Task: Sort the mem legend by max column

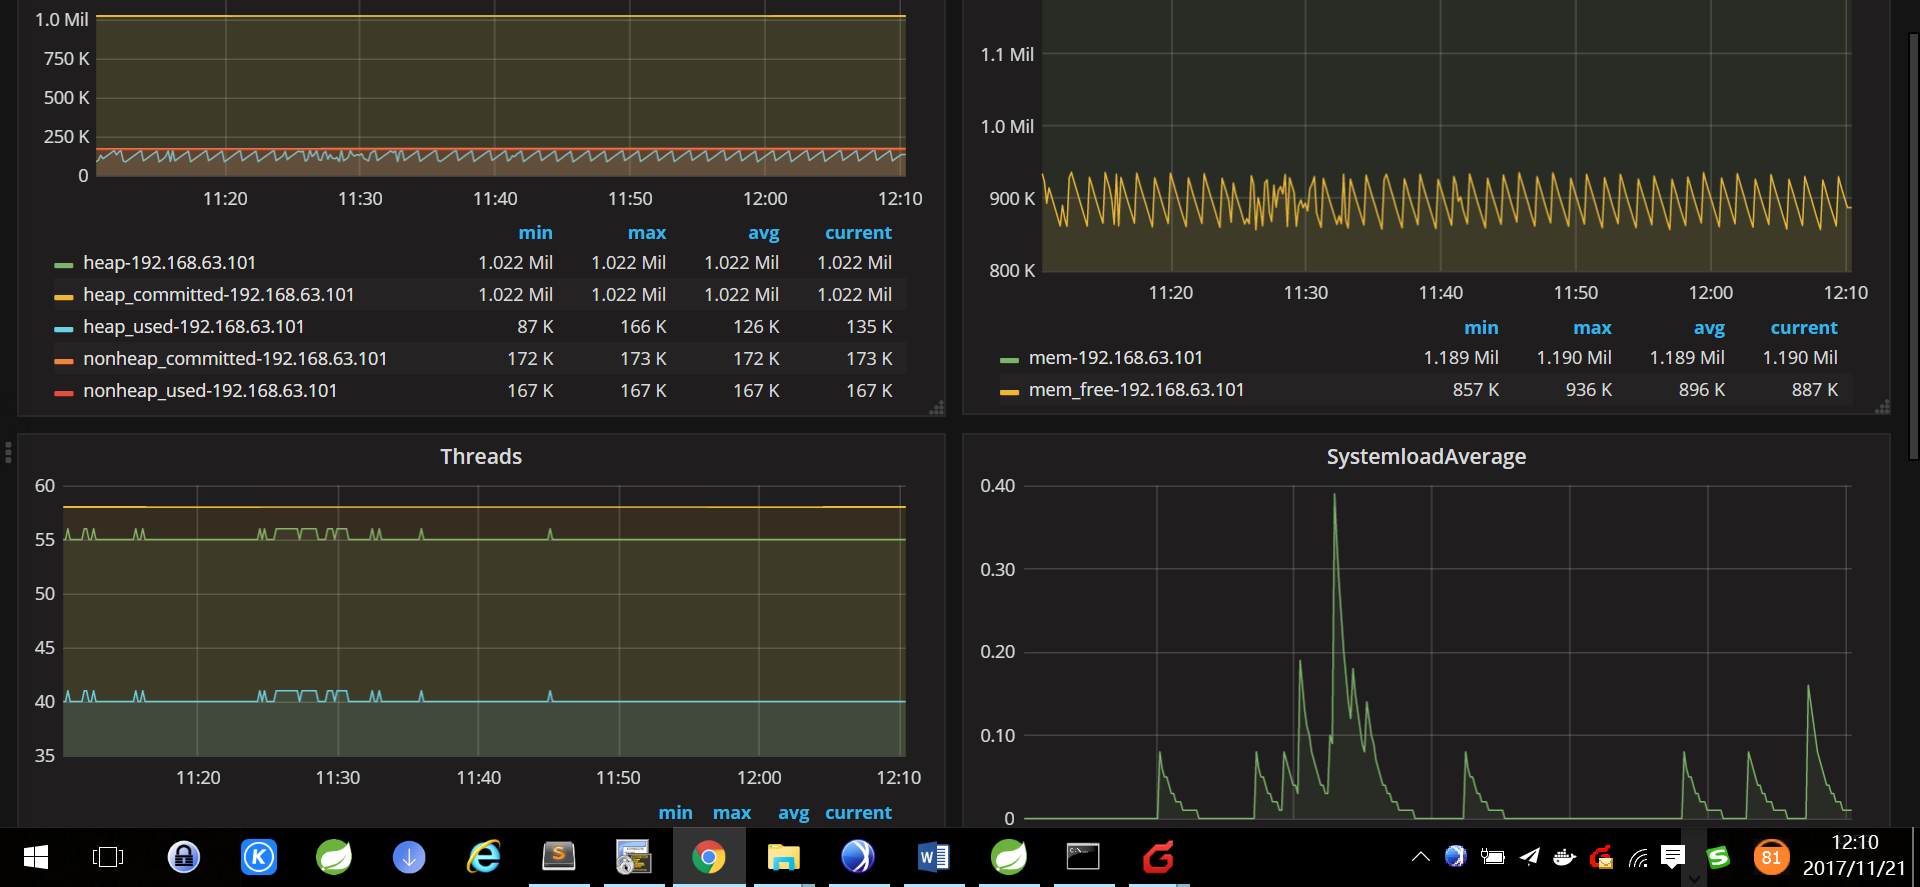Action: pyautogui.click(x=1592, y=327)
